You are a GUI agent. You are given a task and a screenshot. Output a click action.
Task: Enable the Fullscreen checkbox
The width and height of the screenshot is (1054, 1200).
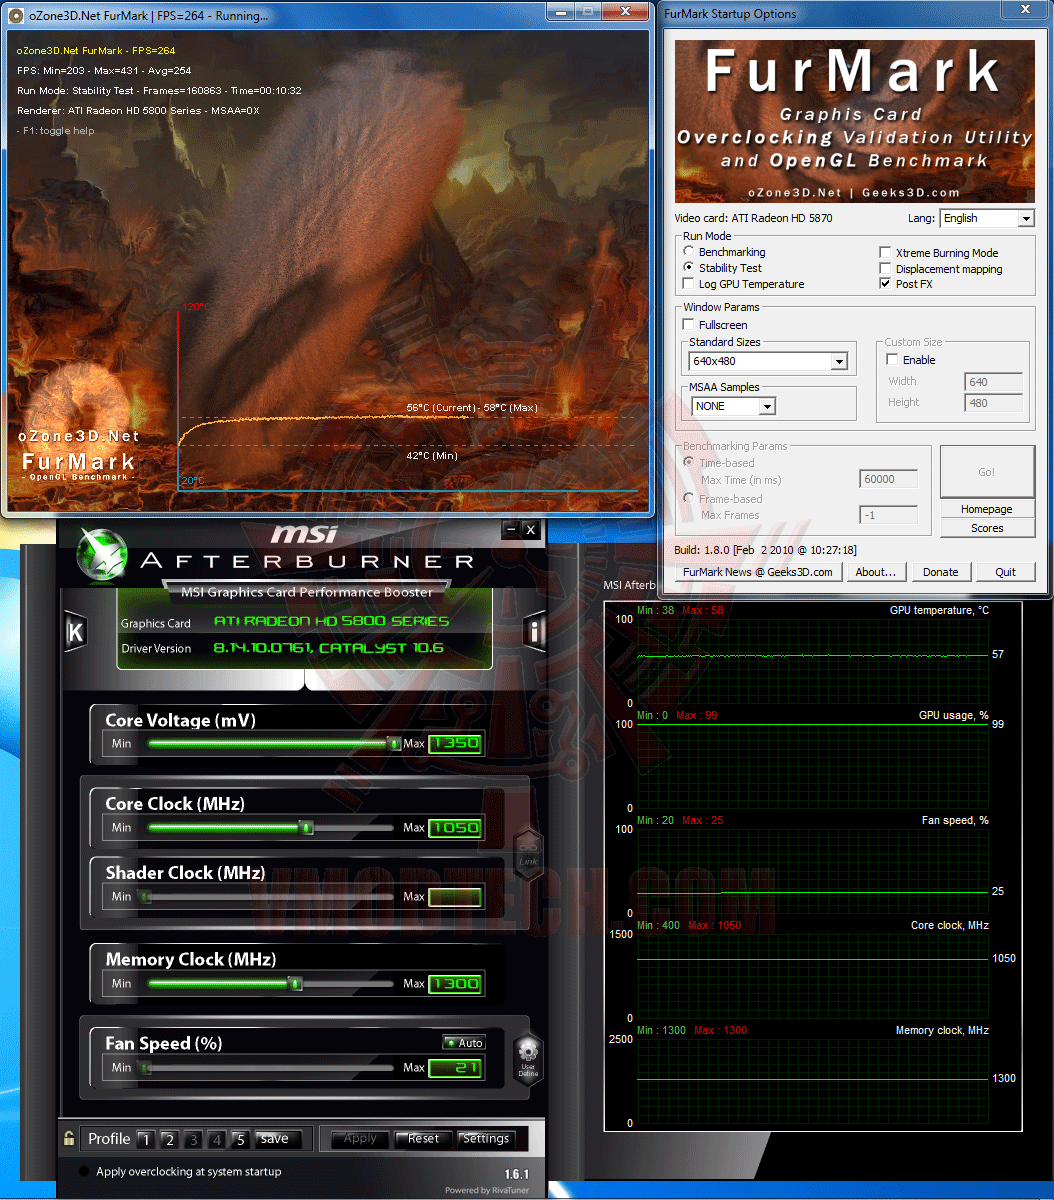689,325
